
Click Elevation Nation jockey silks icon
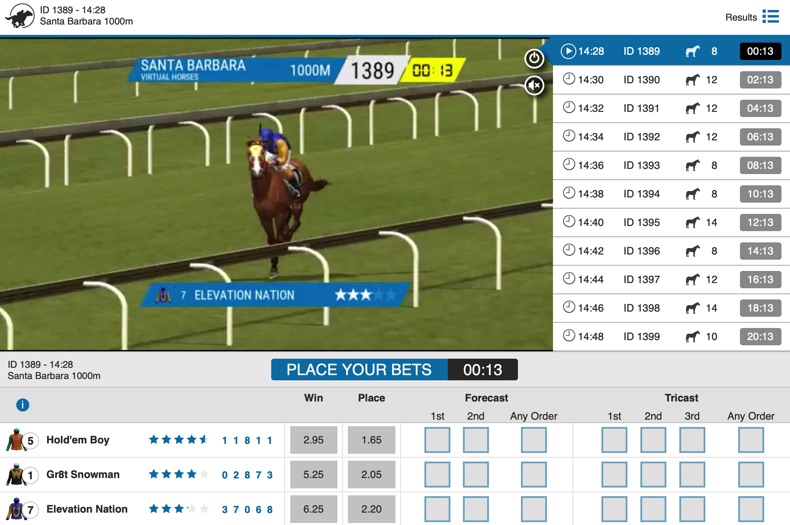[x=16, y=509]
